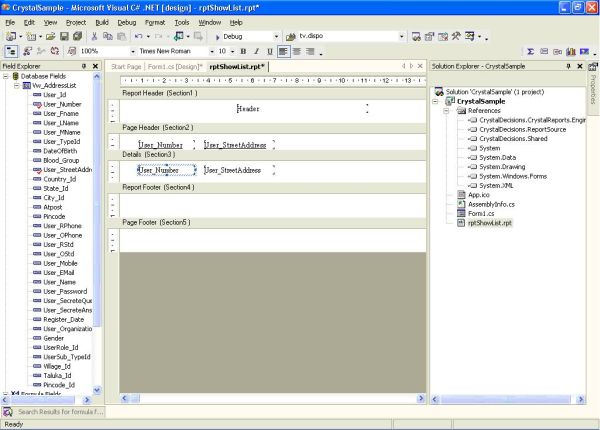Click the Navigate Backward icon
The height and width of the screenshot is (430, 600).
tap(179, 36)
